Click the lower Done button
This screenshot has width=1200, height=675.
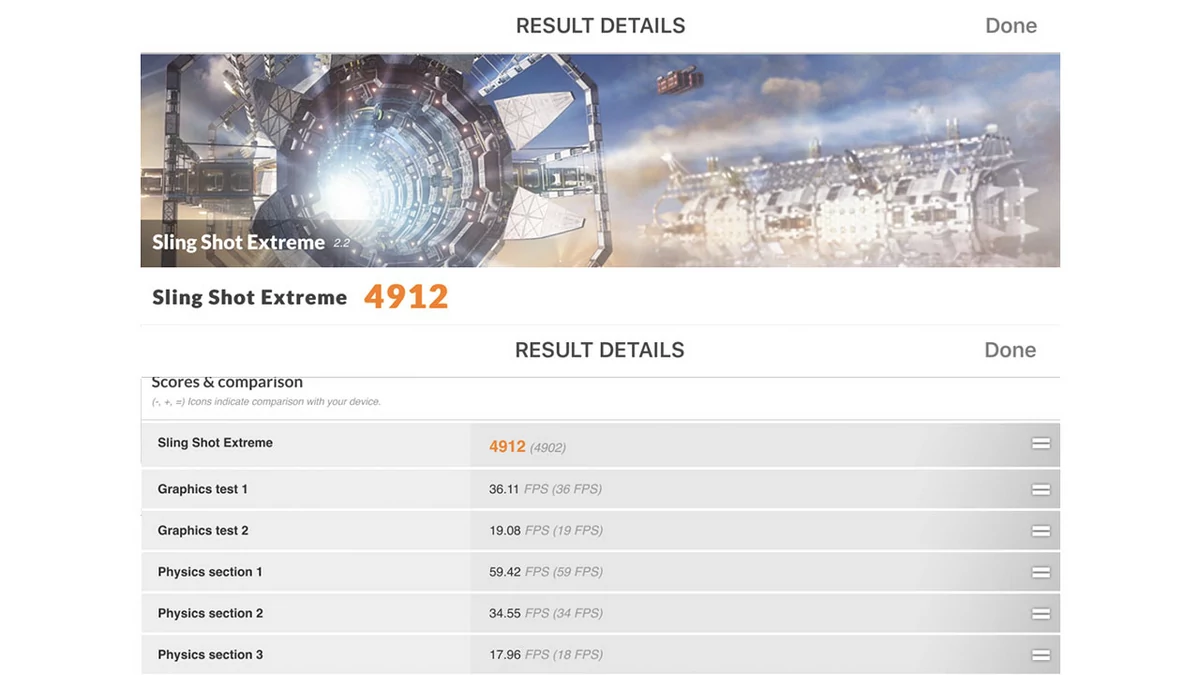pyautogui.click(x=1010, y=350)
